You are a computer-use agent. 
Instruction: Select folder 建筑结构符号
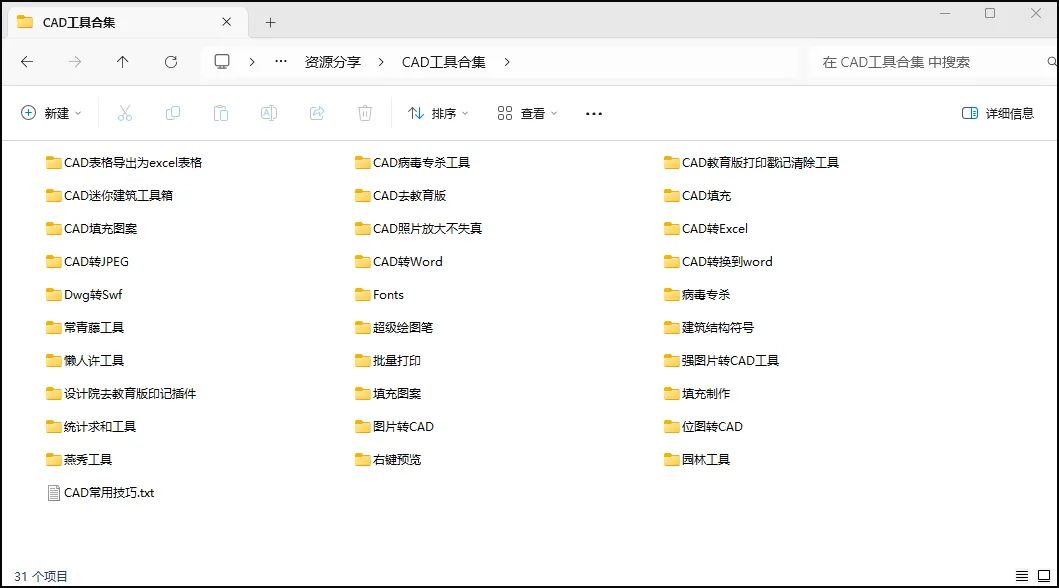(x=709, y=328)
